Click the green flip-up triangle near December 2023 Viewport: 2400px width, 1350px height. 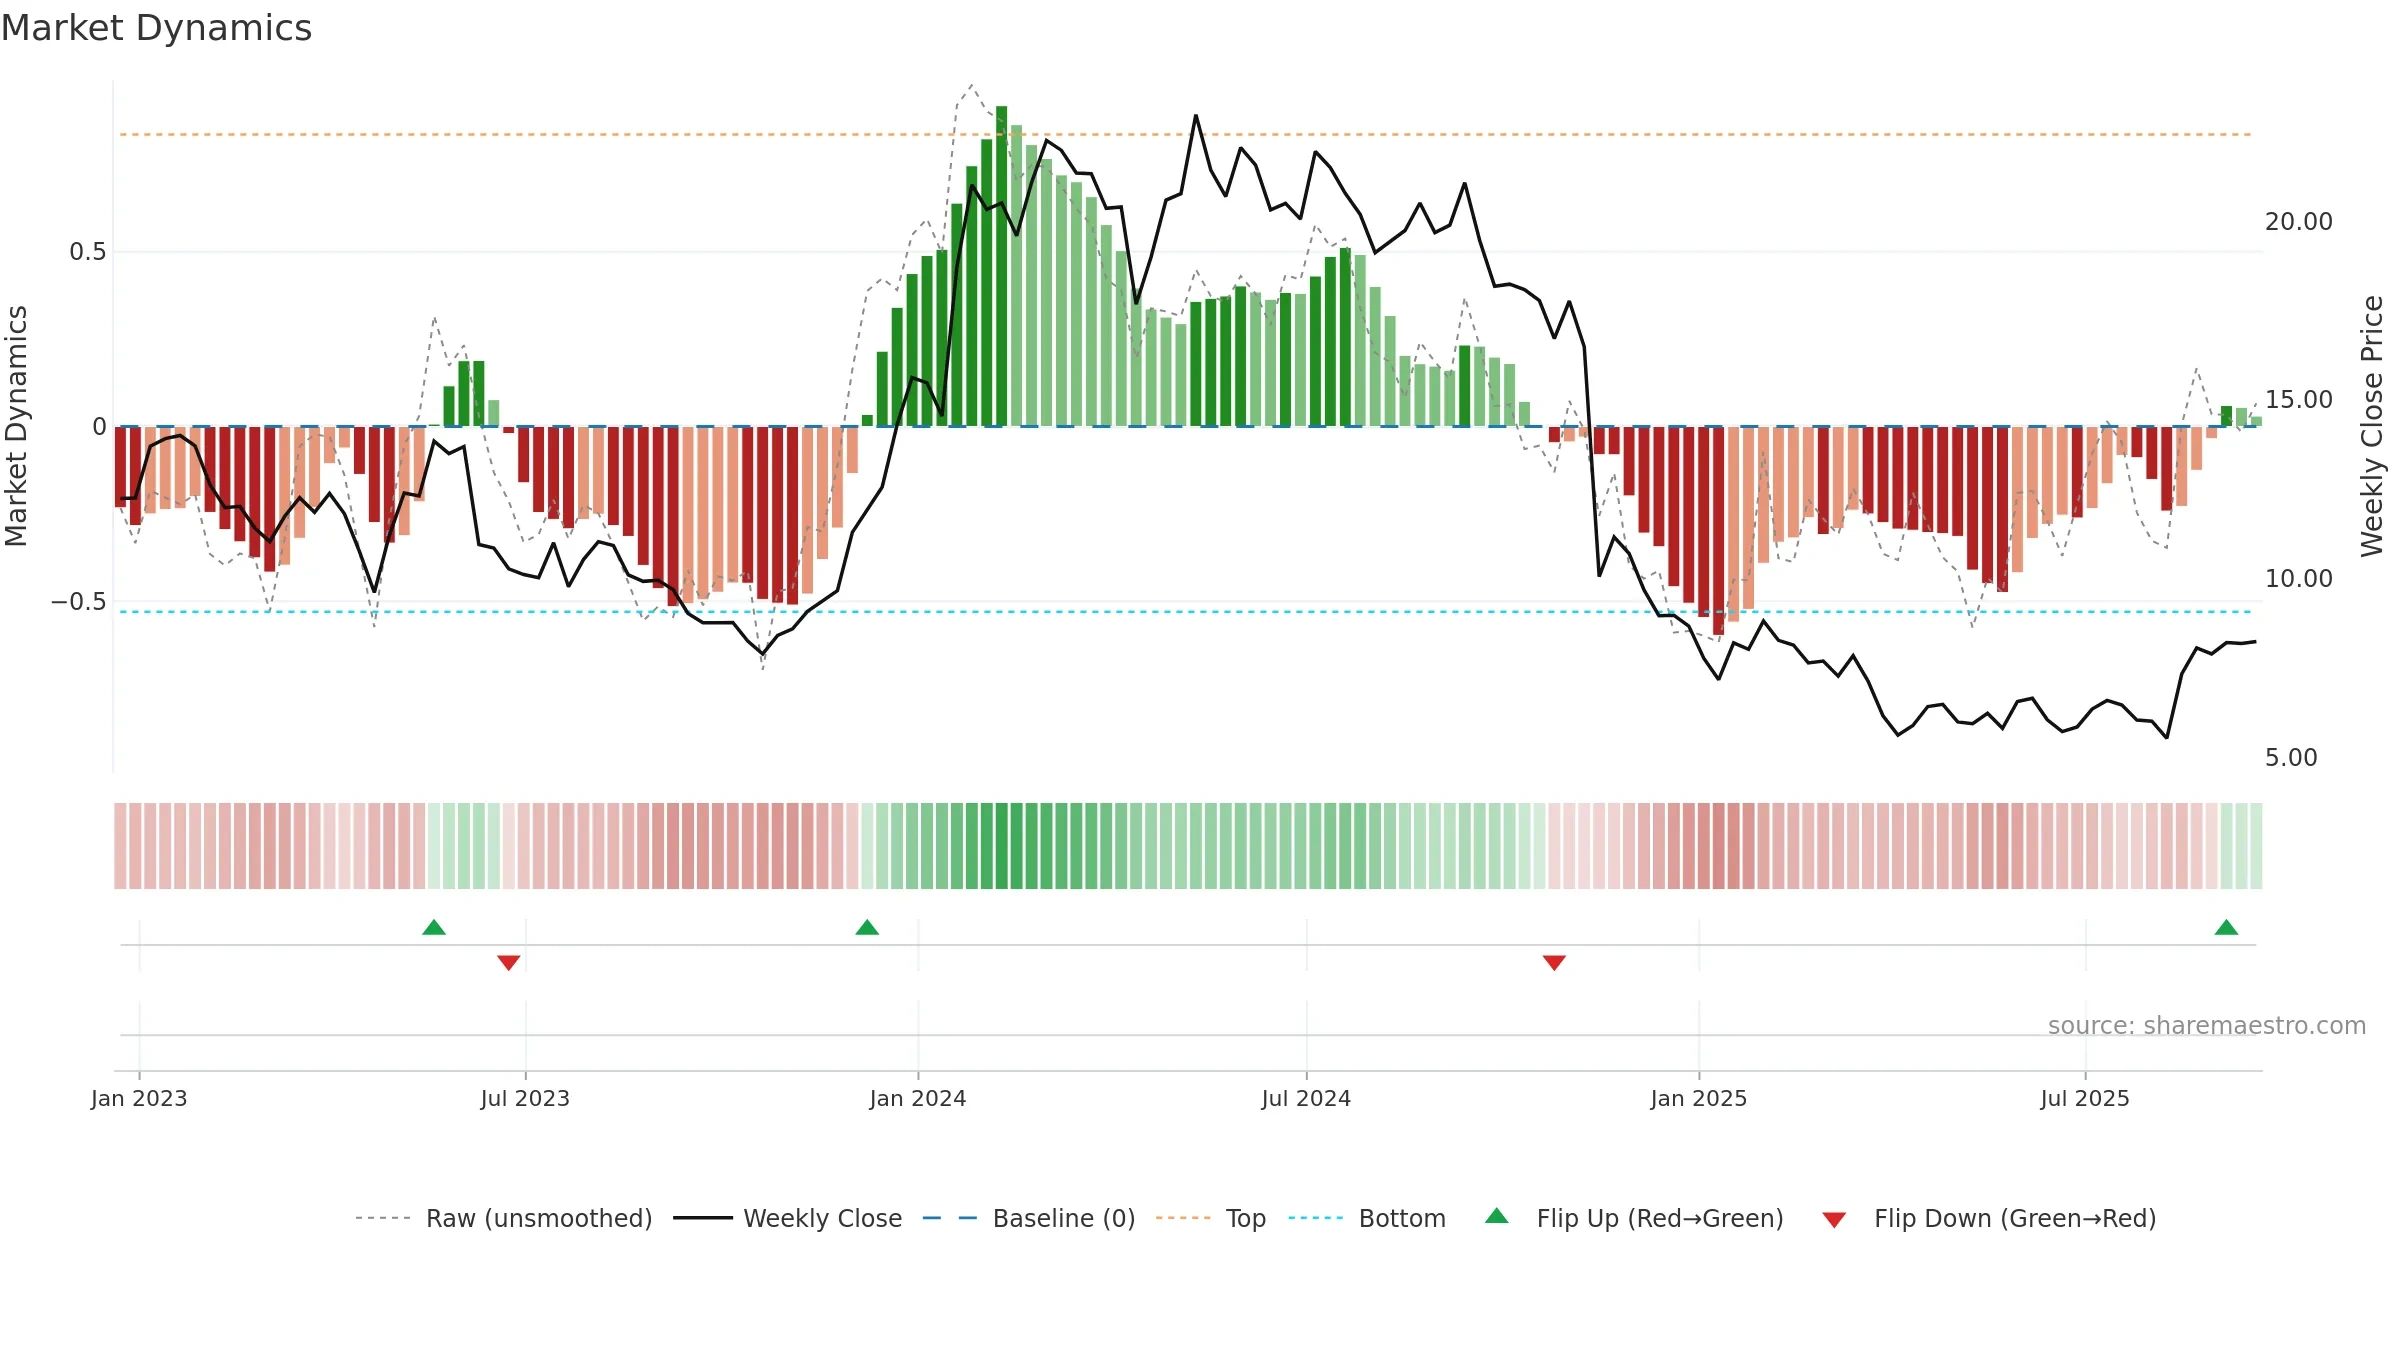[867, 928]
